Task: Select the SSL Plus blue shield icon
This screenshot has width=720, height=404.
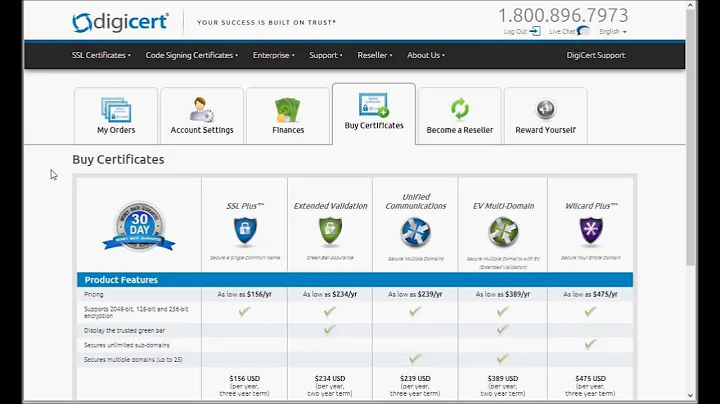Action: coord(245,230)
